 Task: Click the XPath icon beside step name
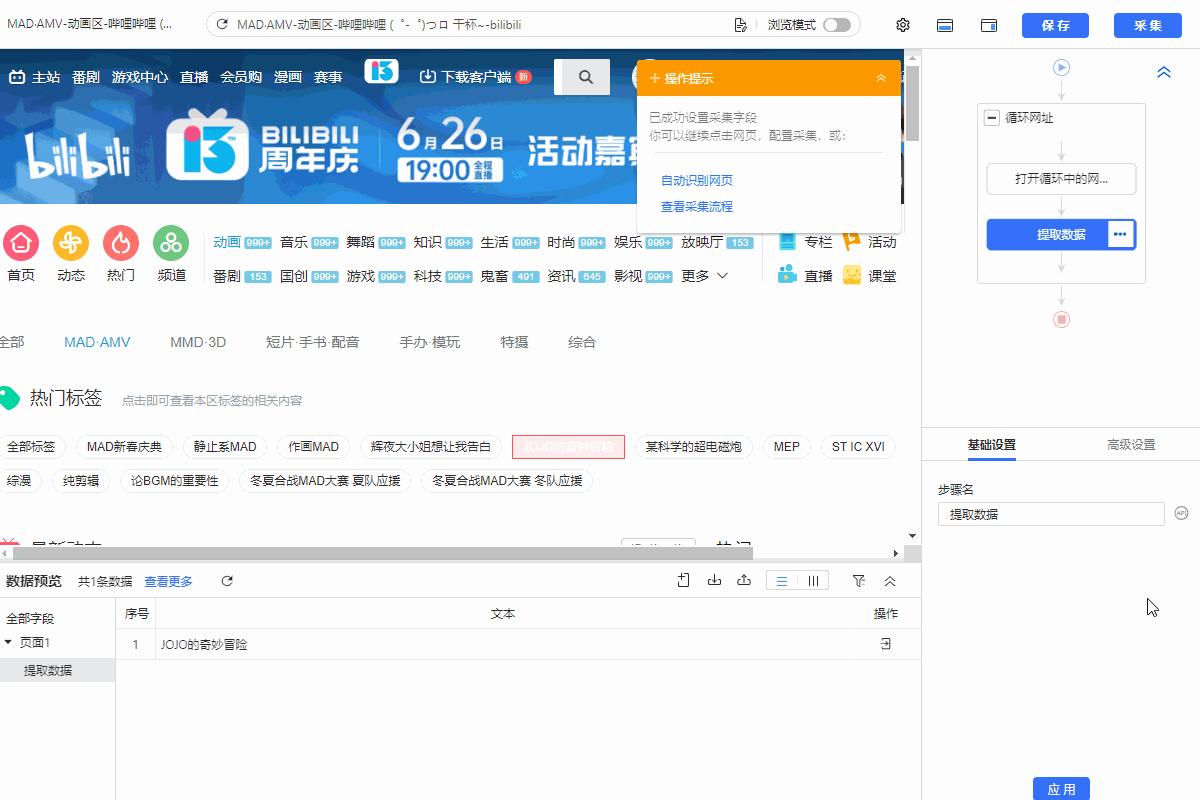tap(1181, 513)
